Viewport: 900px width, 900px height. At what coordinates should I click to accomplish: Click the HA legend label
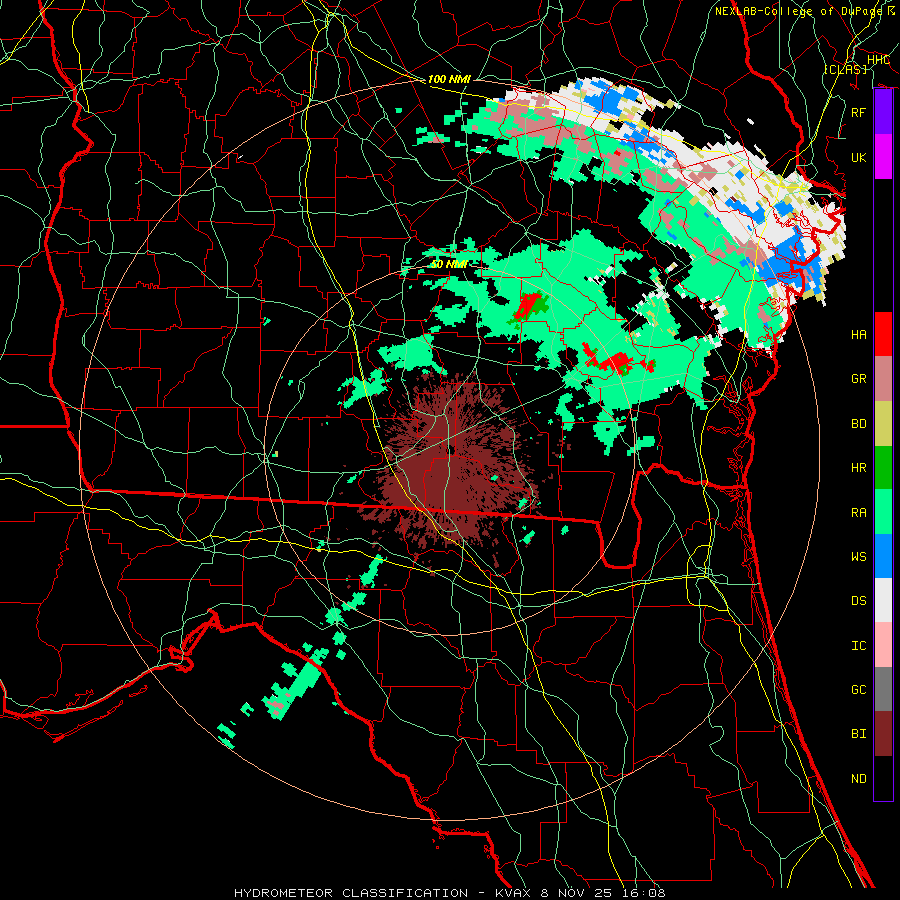(858, 334)
